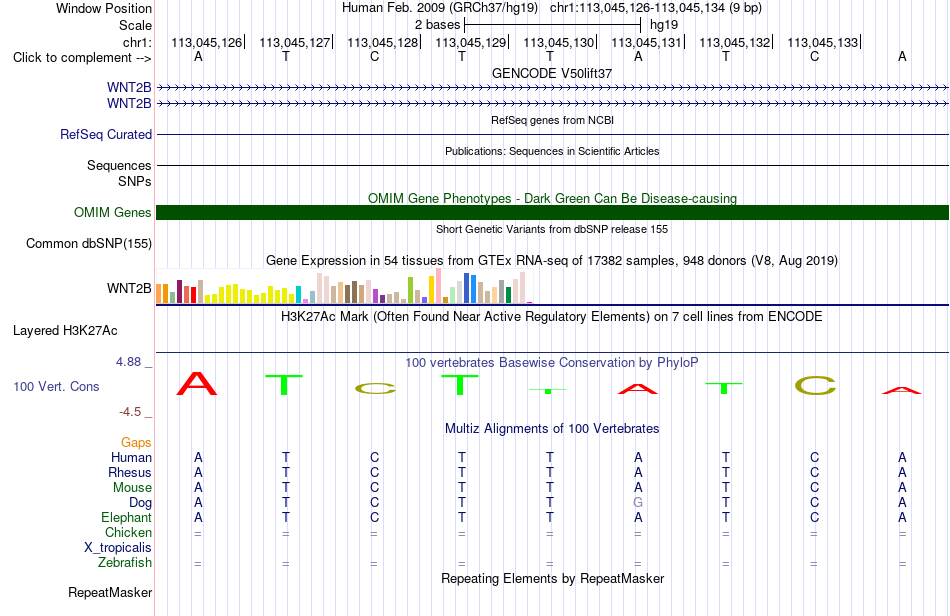The image size is (950, 616).
Task: Click 'Multiz Alignments of 100 Vertebrates' title
Action: (552, 428)
